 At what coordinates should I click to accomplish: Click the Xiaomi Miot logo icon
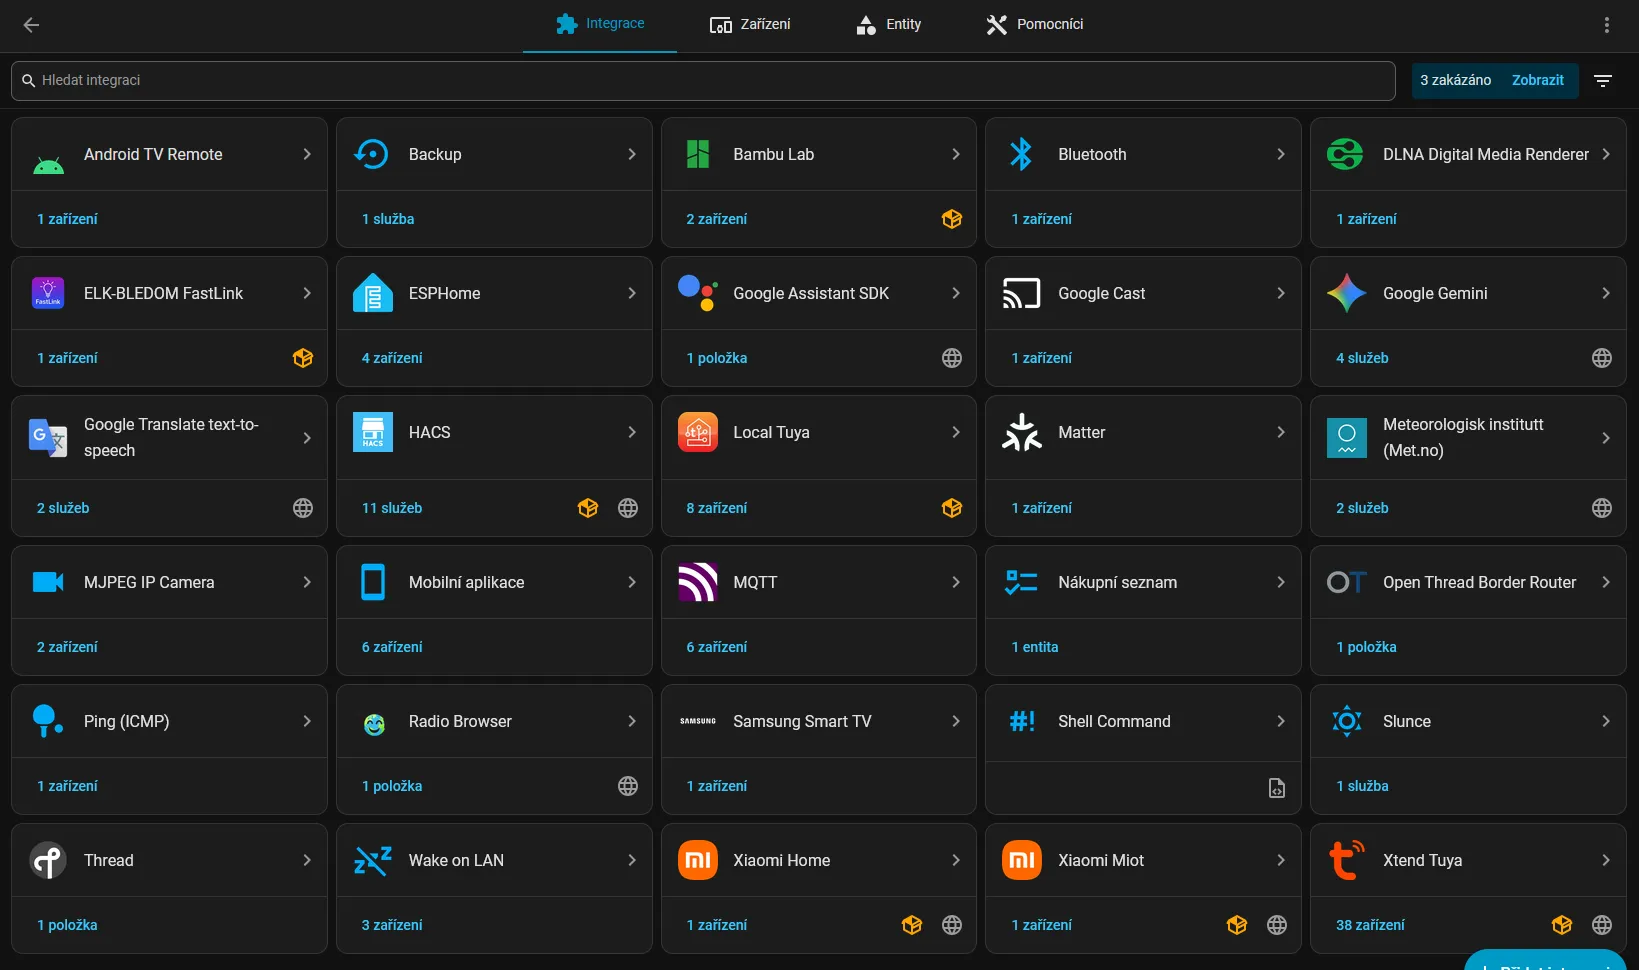pyautogui.click(x=1021, y=860)
